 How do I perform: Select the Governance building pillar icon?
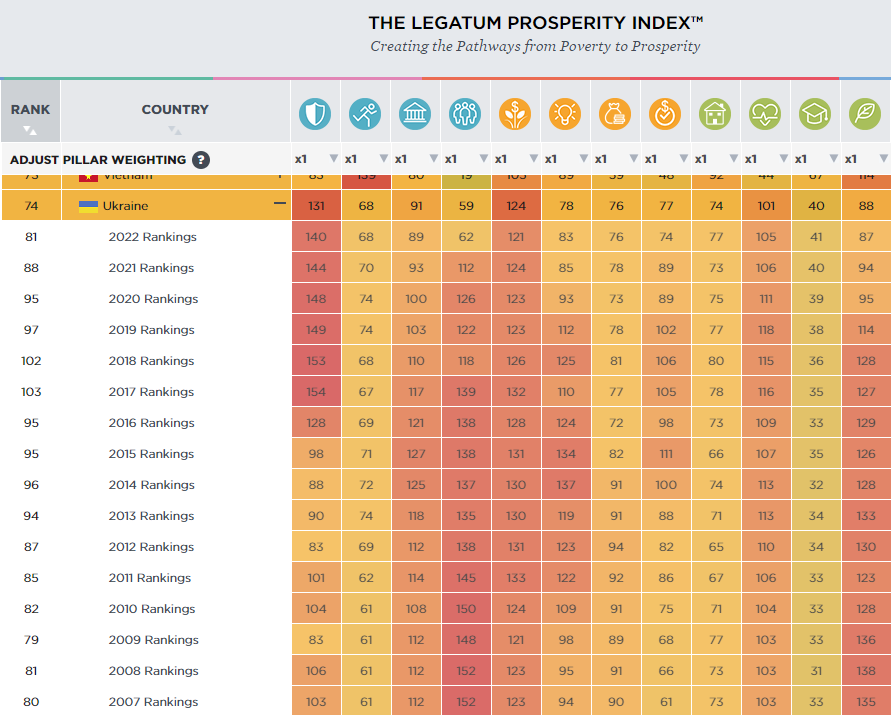415,114
